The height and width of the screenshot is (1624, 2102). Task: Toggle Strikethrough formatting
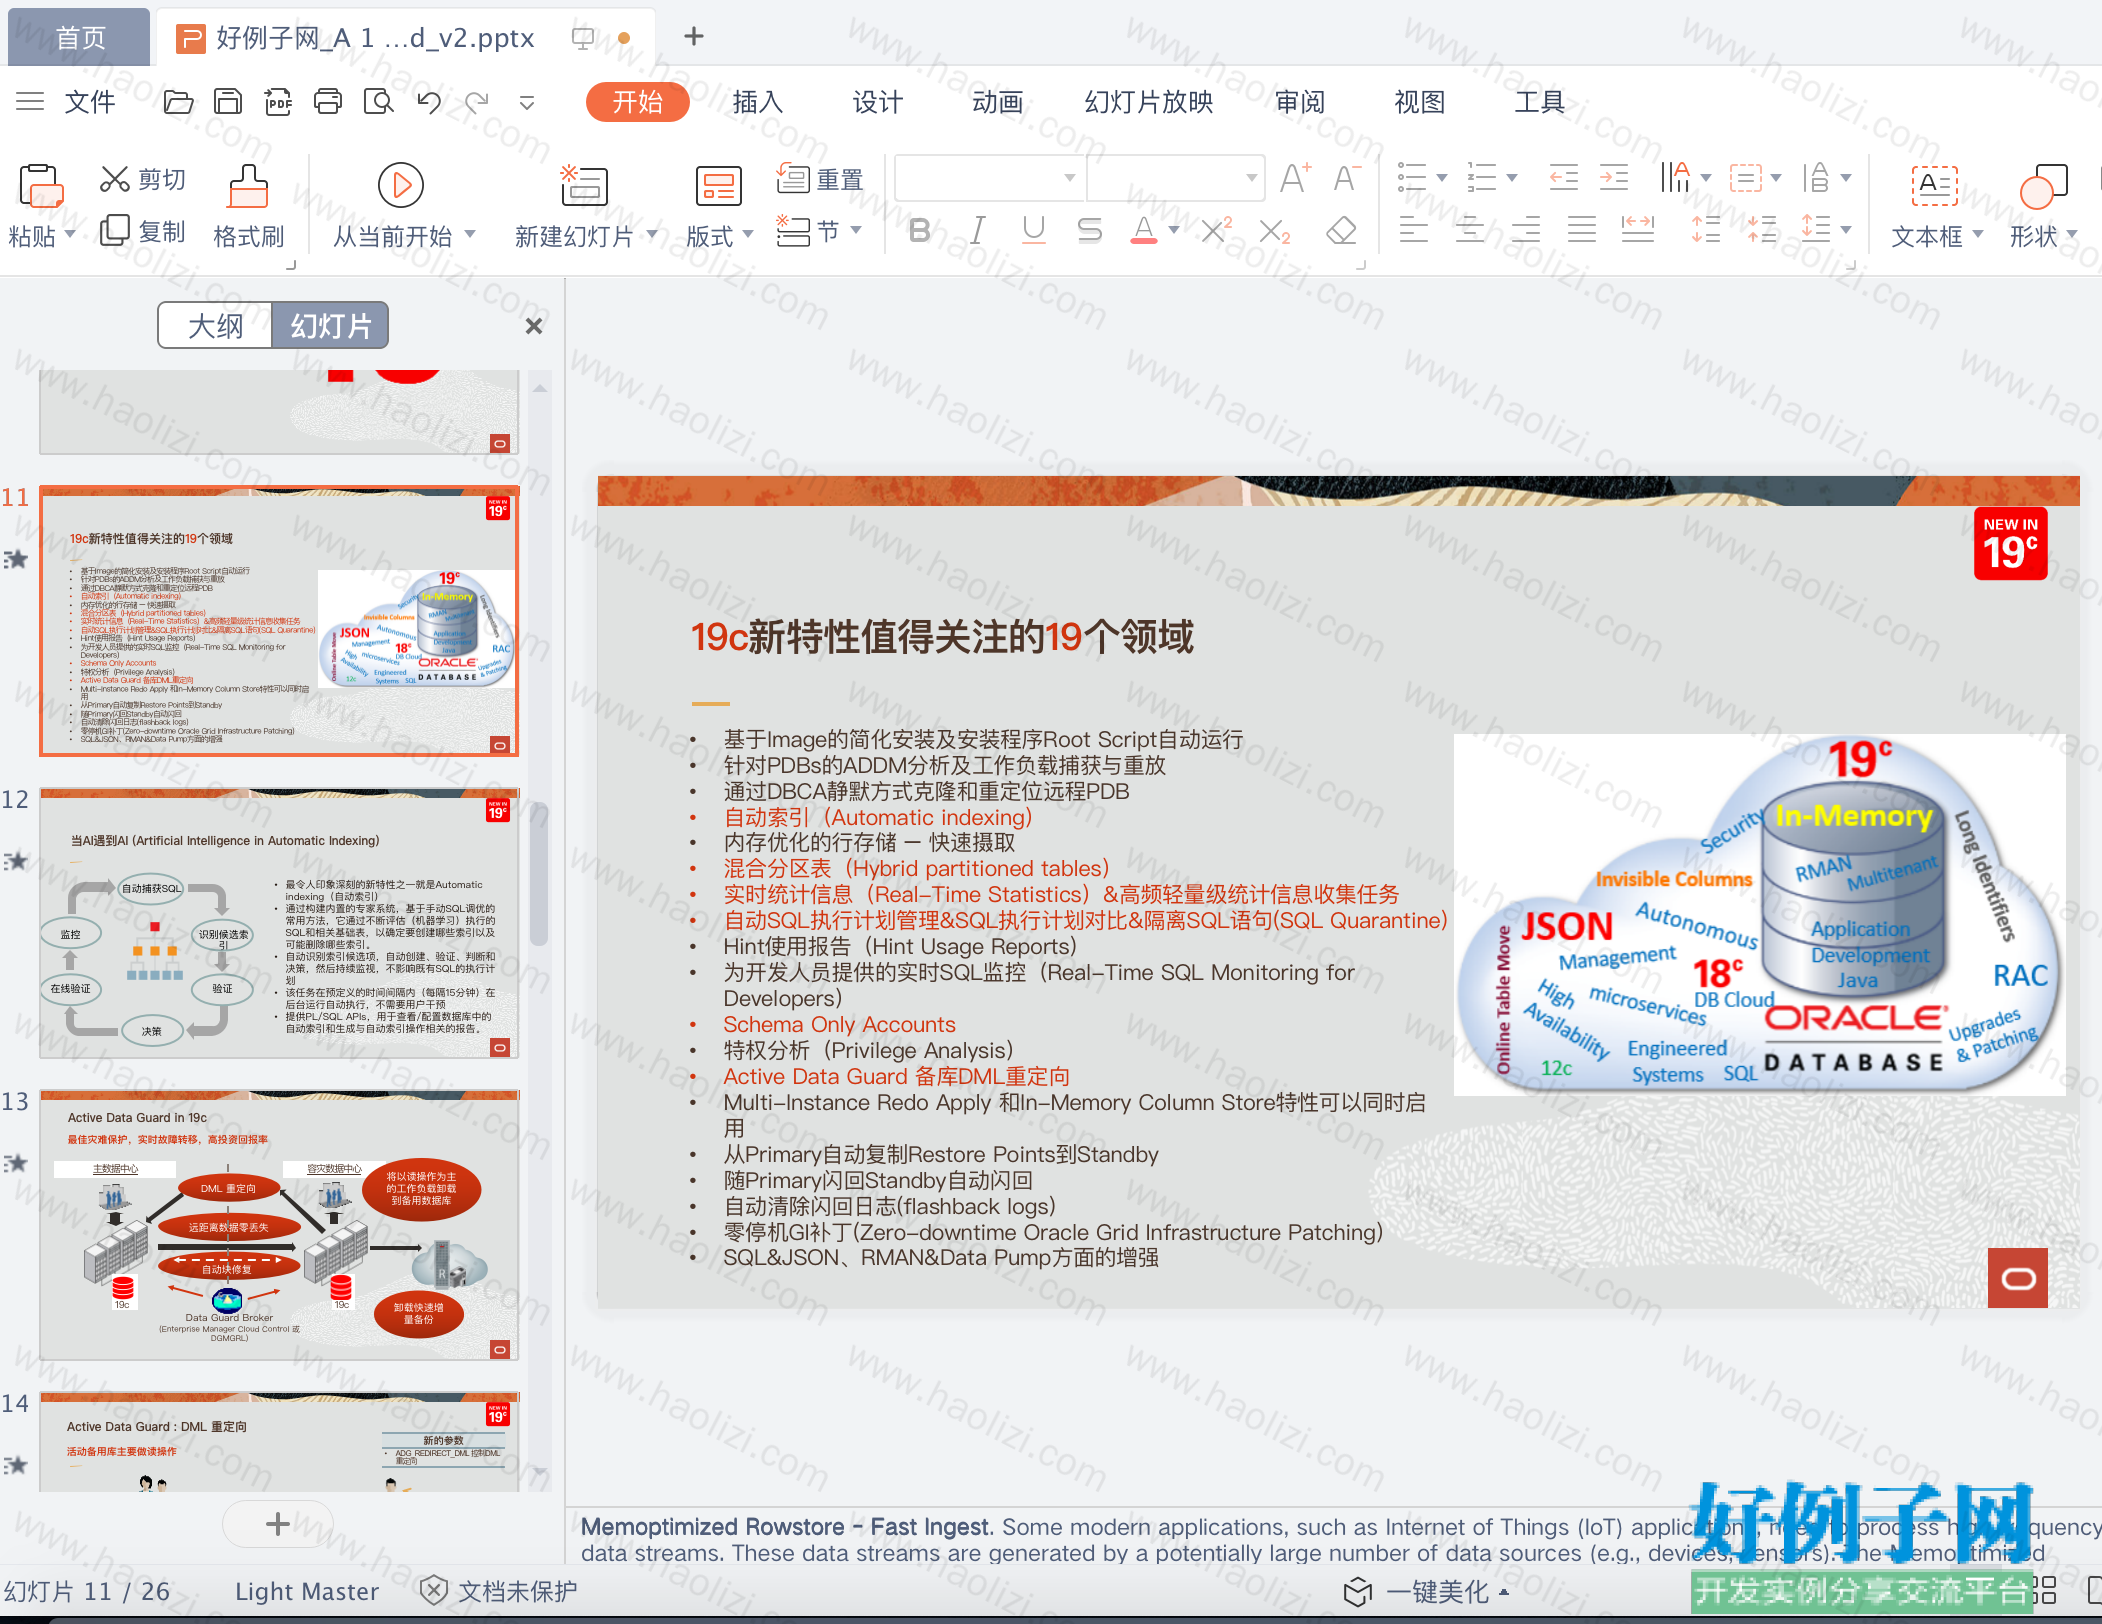1090,231
